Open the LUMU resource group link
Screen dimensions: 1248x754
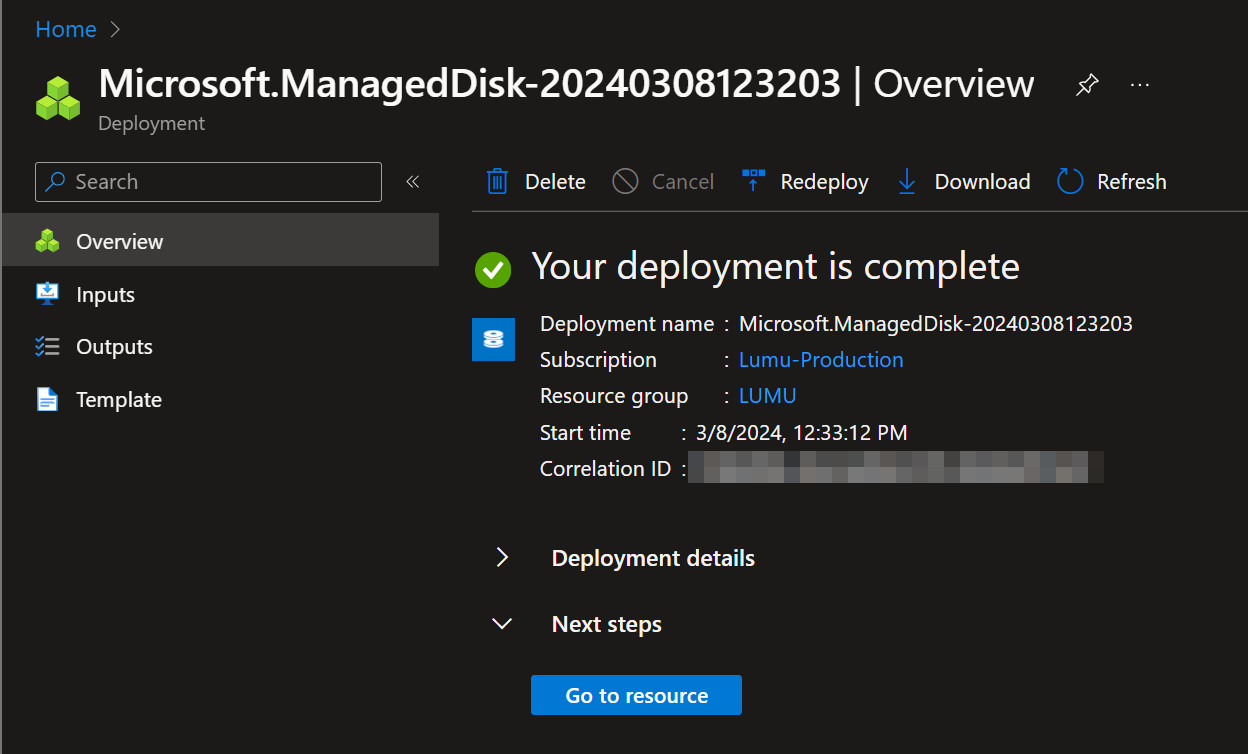[x=767, y=396]
